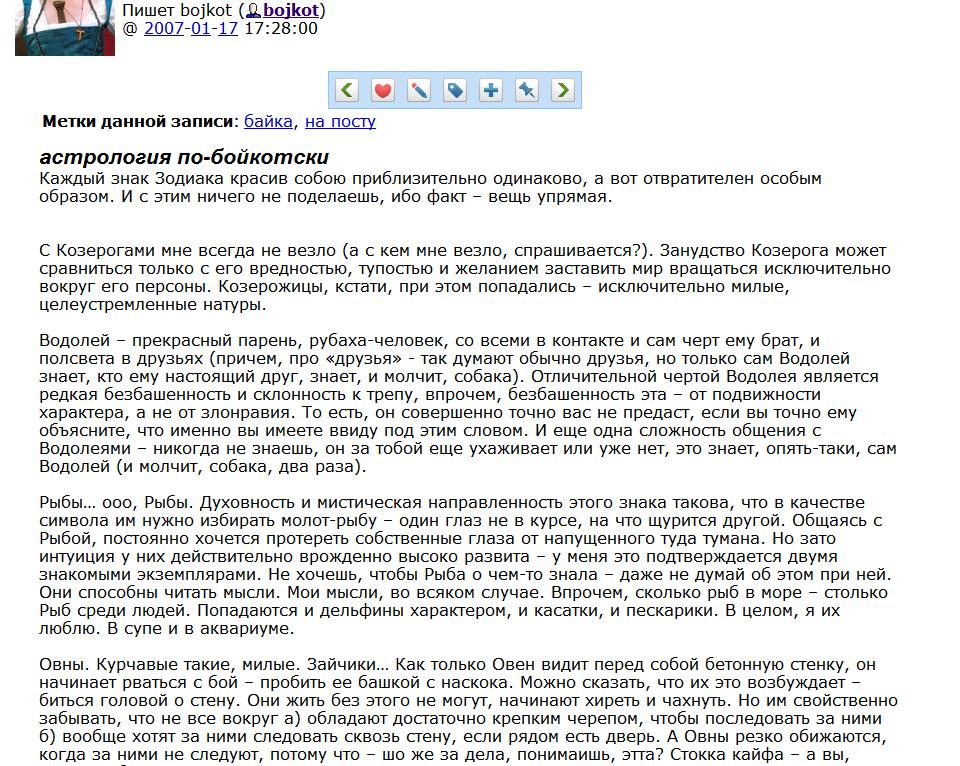Open the на посту tag link
This screenshot has width=960, height=766.
[340, 121]
